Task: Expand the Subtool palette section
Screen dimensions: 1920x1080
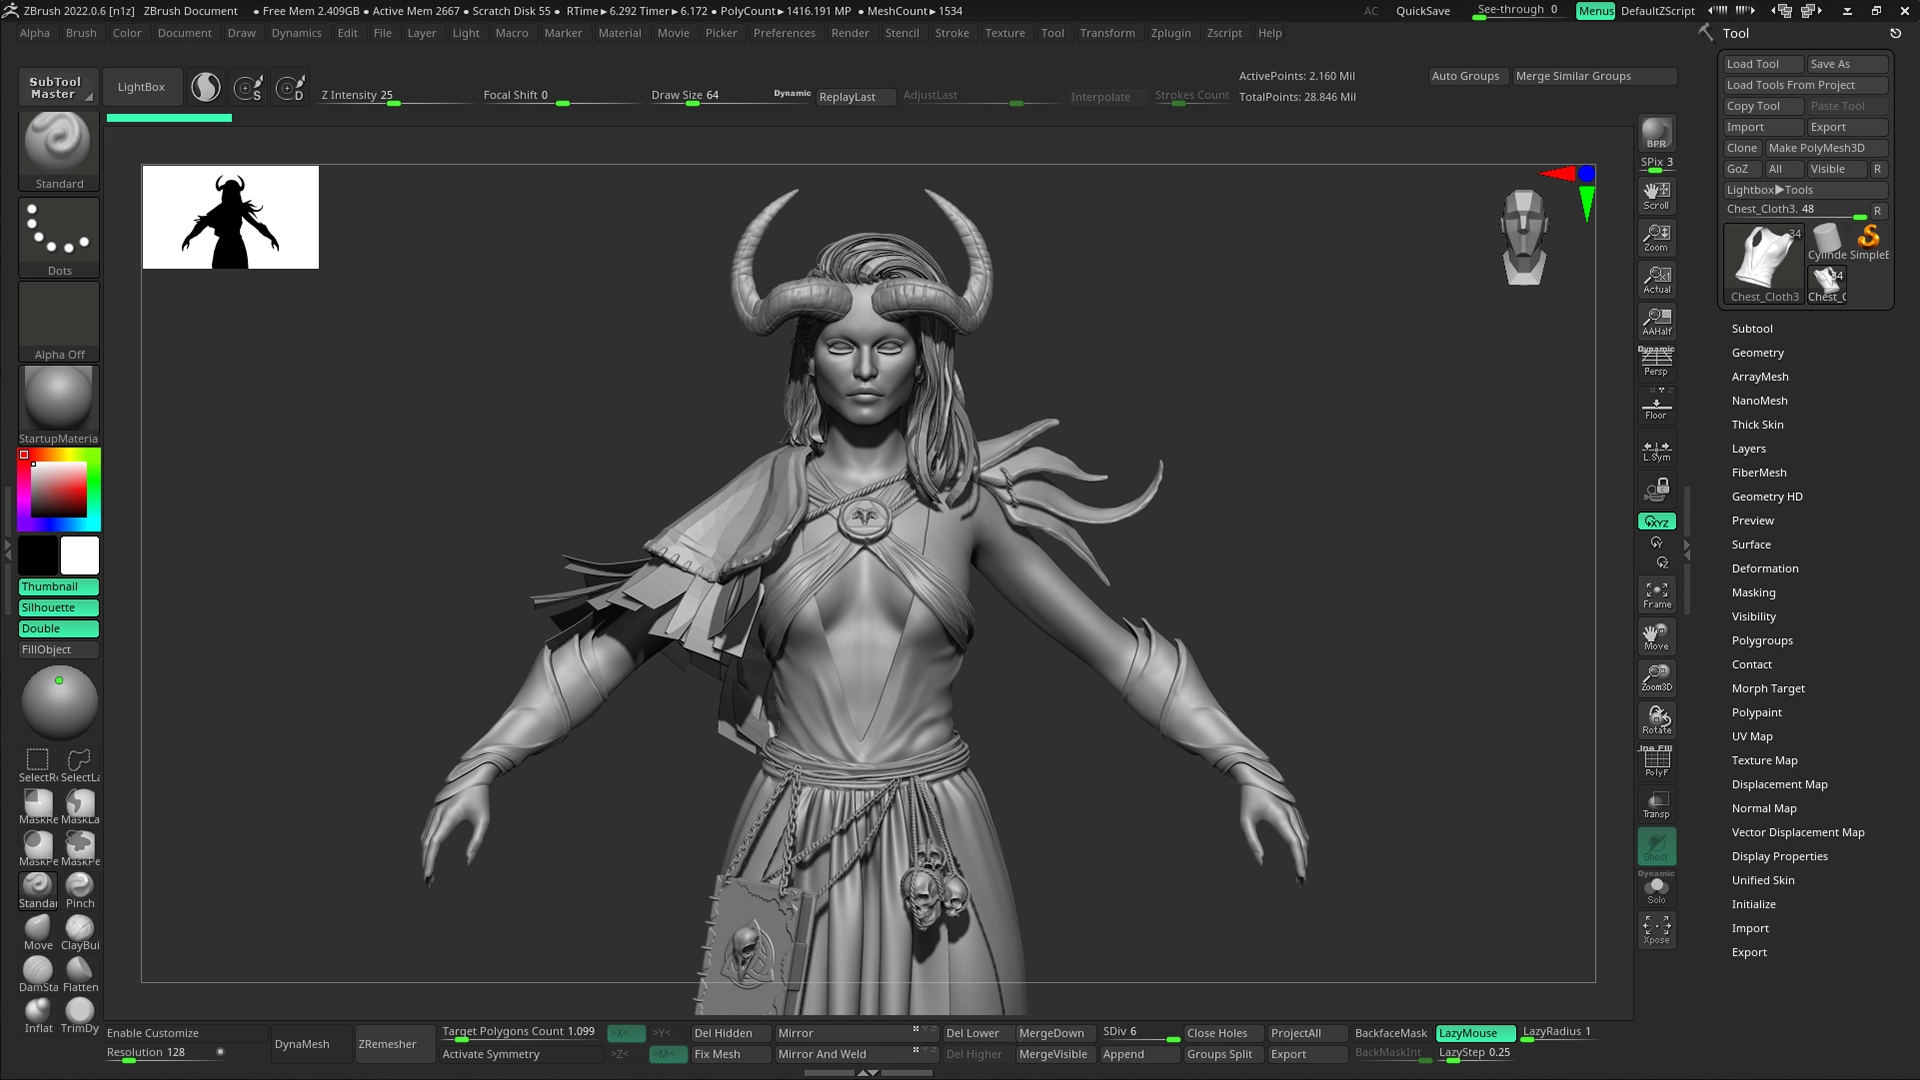Action: click(x=1752, y=329)
